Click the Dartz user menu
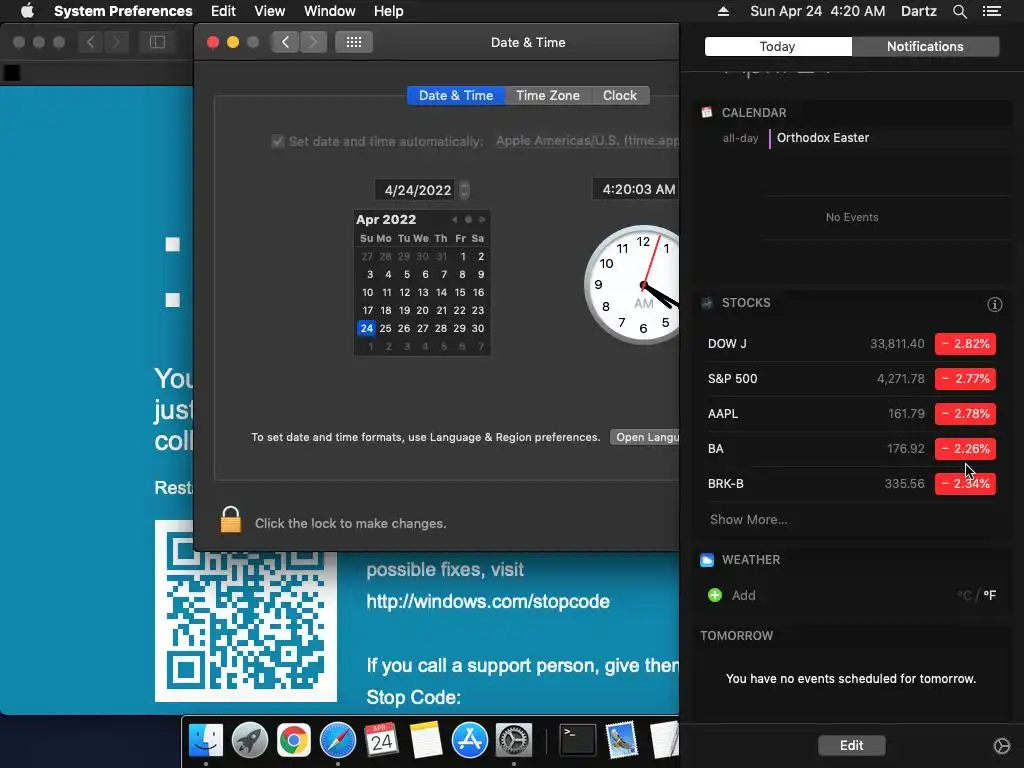 click(919, 11)
